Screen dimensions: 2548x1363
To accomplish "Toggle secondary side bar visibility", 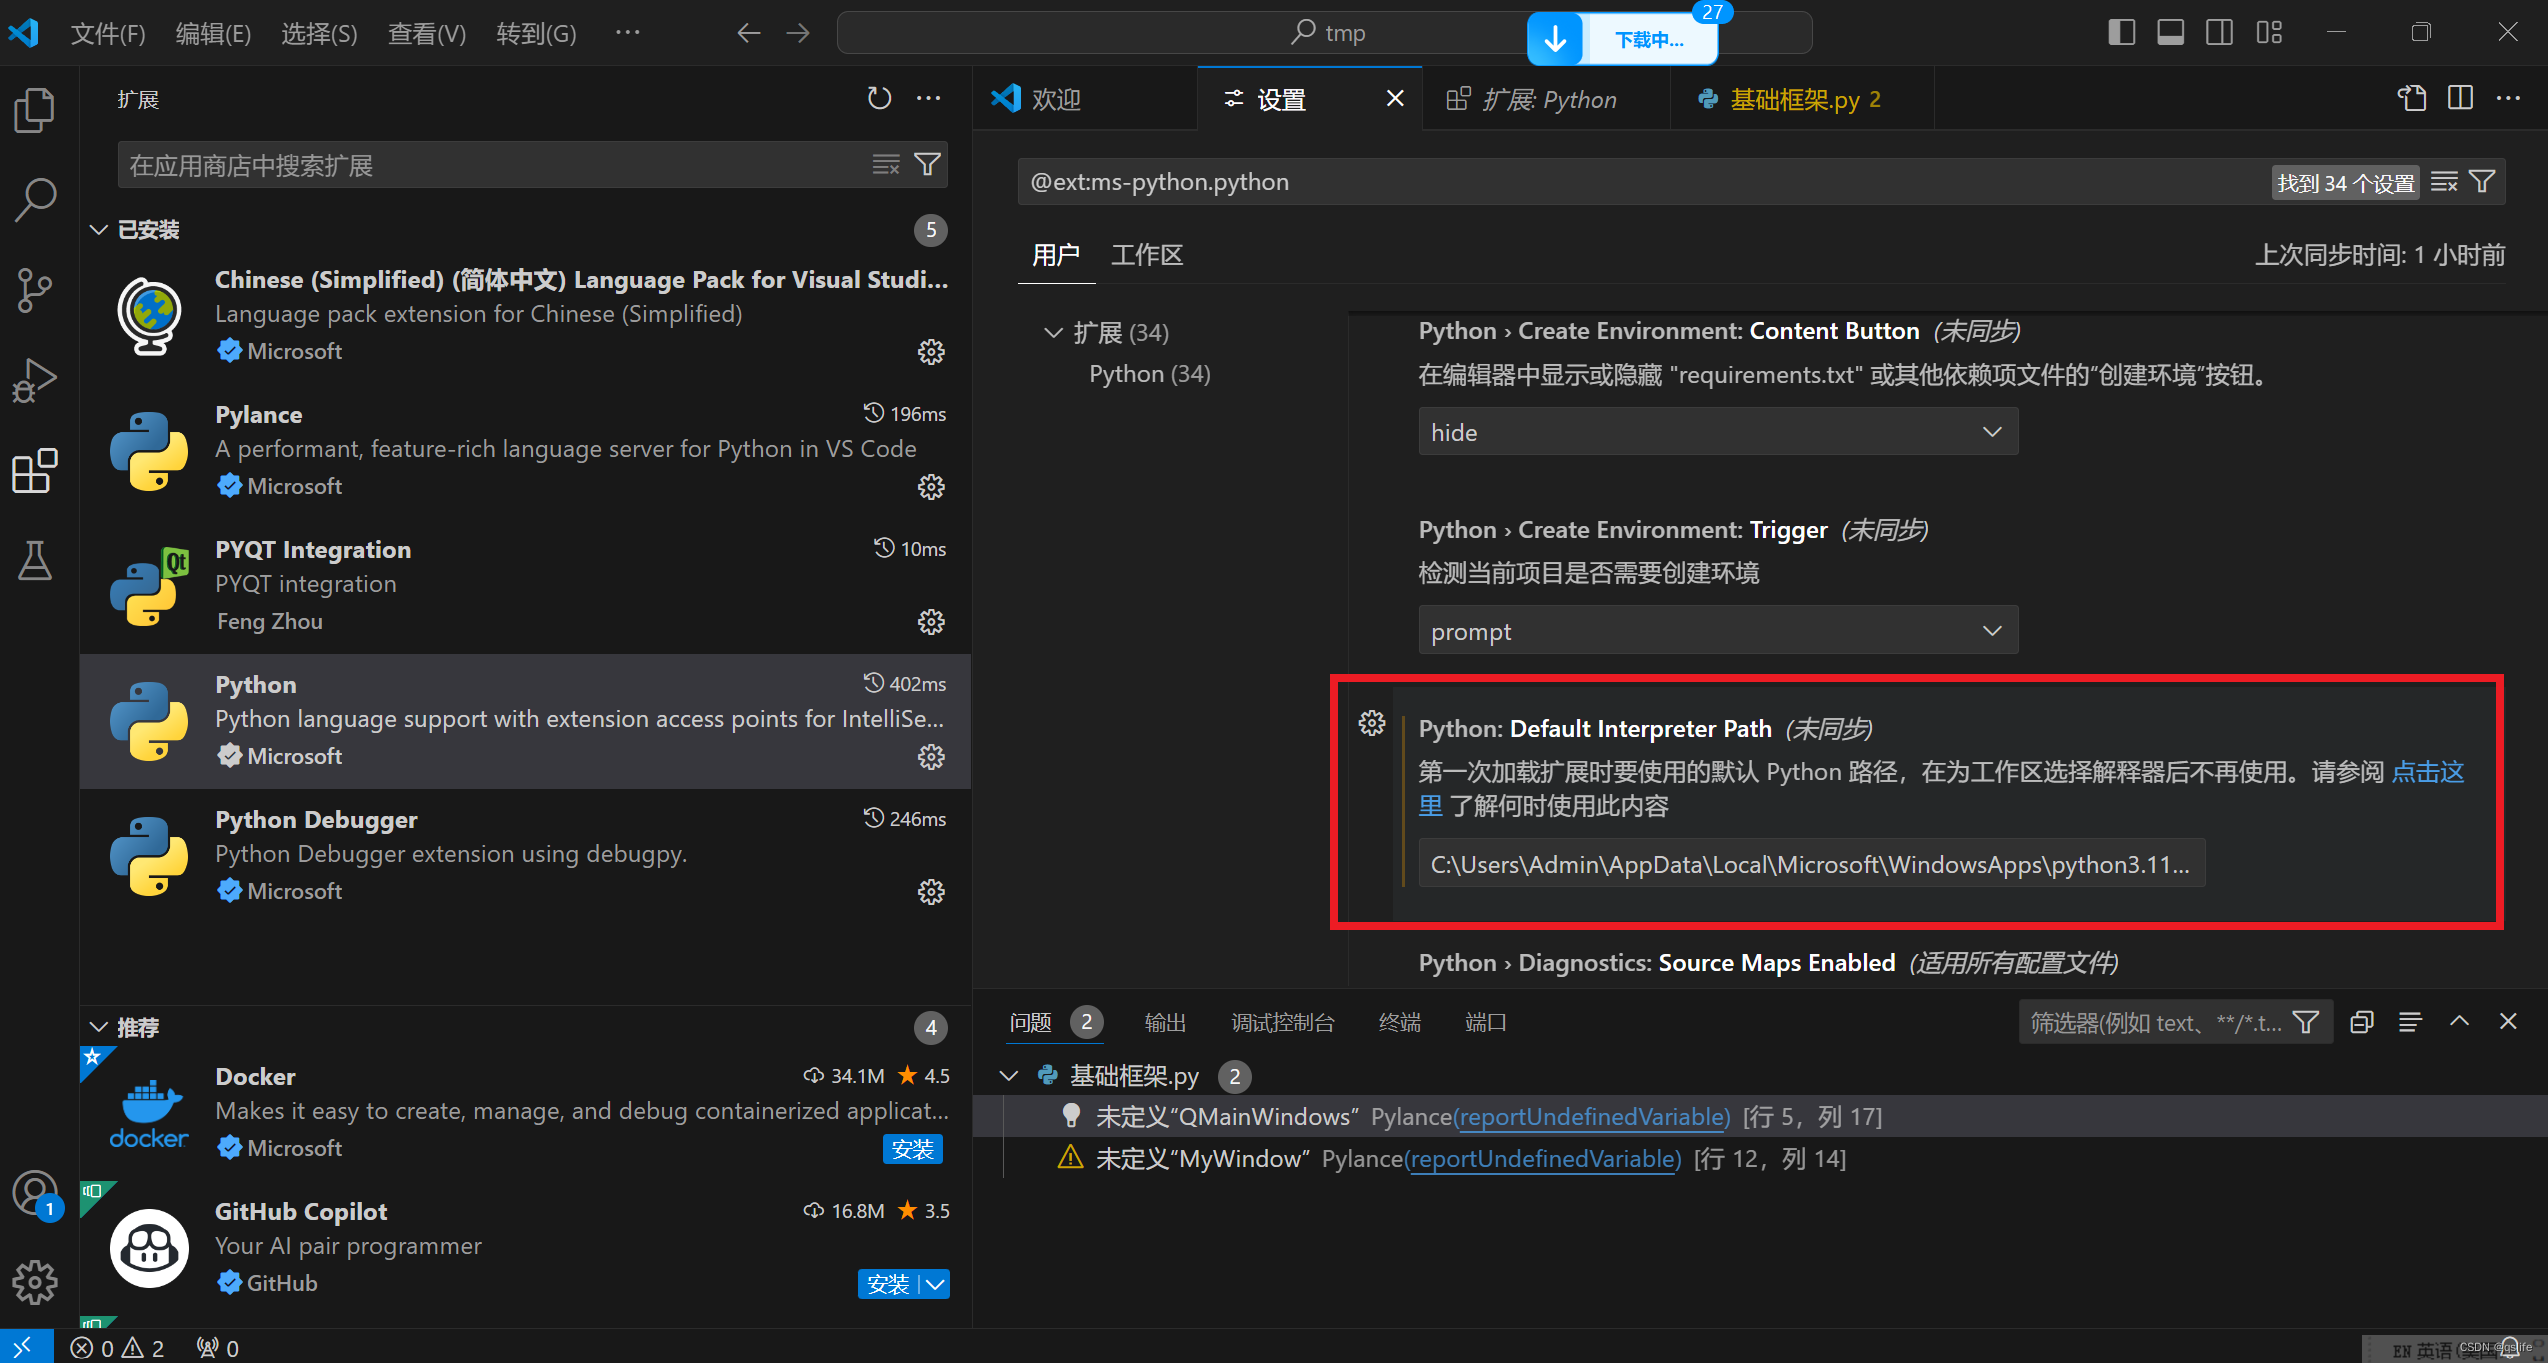I will point(2219,33).
